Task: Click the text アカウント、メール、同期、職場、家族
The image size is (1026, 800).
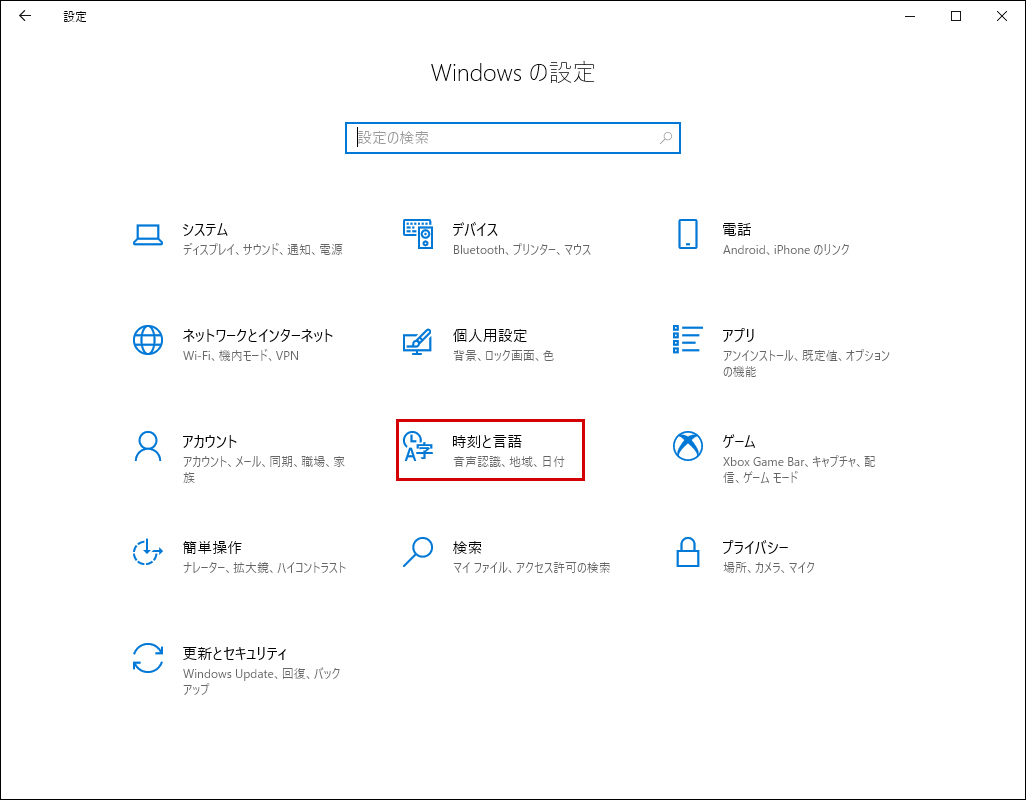Action: 264,469
